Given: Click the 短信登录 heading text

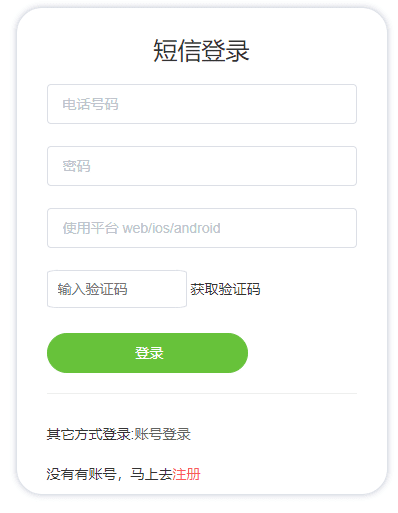Looking at the screenshot, I should click(201, 51).
